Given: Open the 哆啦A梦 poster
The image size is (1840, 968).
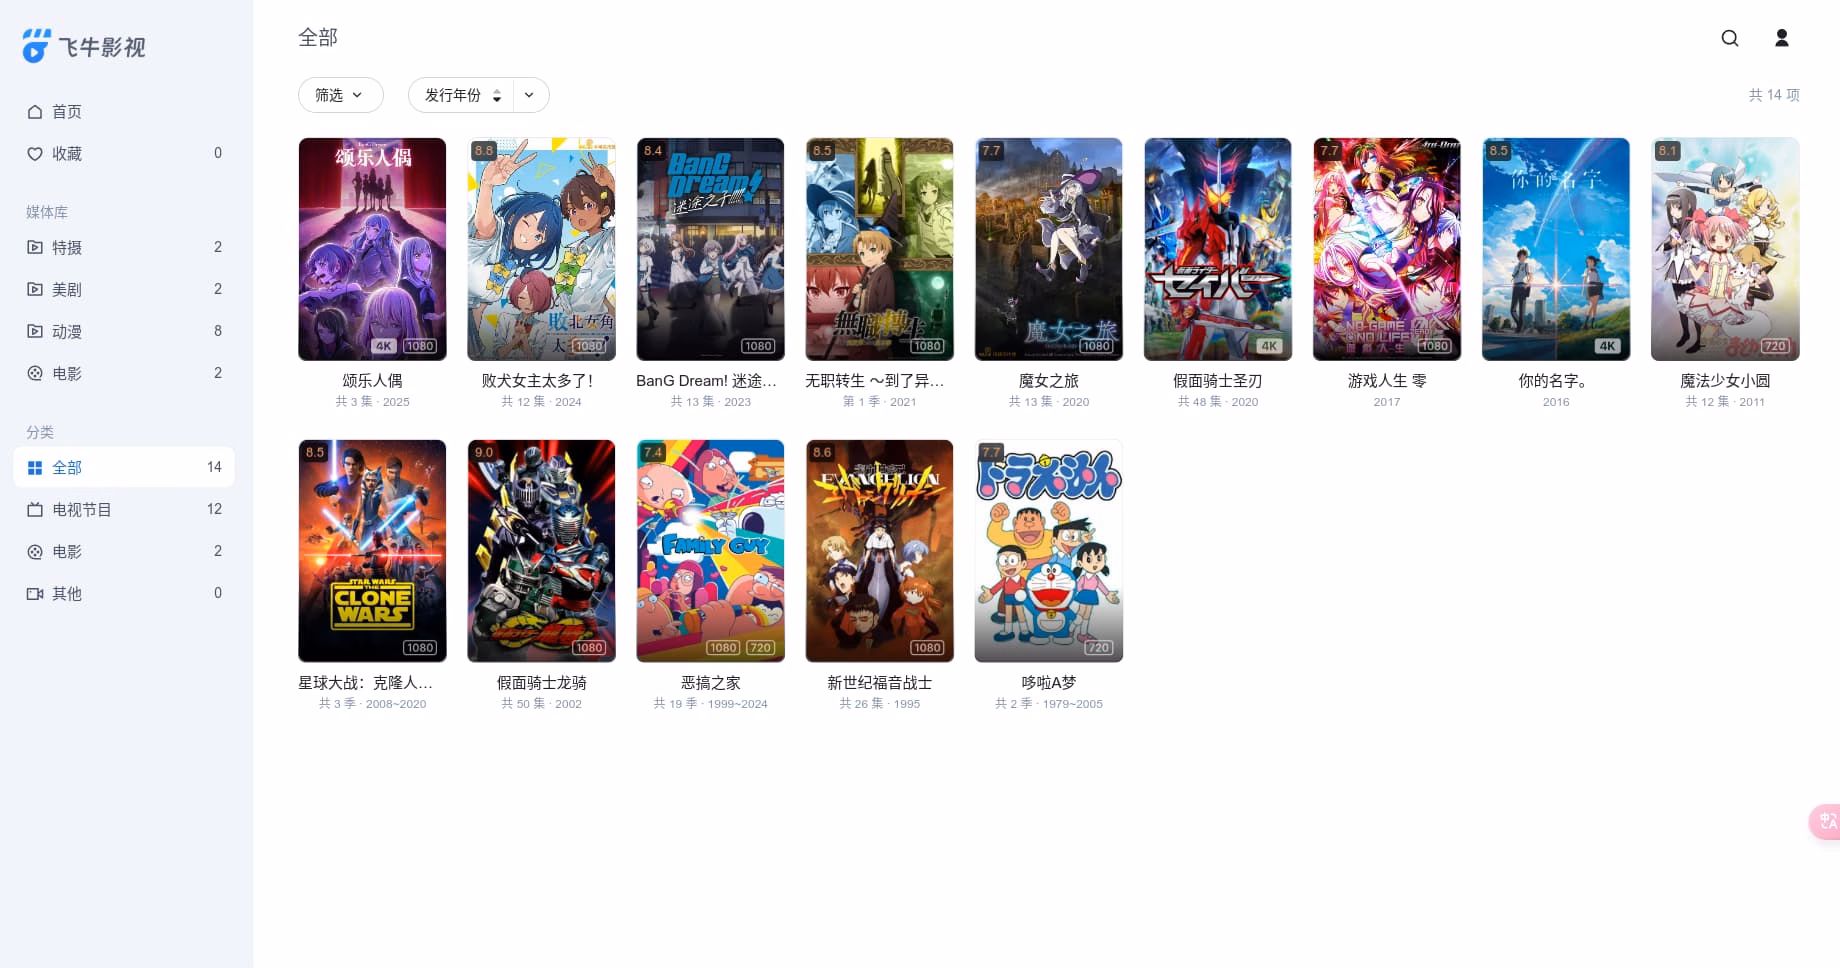Looking at the screenshot, I should tap(1048, 551).
